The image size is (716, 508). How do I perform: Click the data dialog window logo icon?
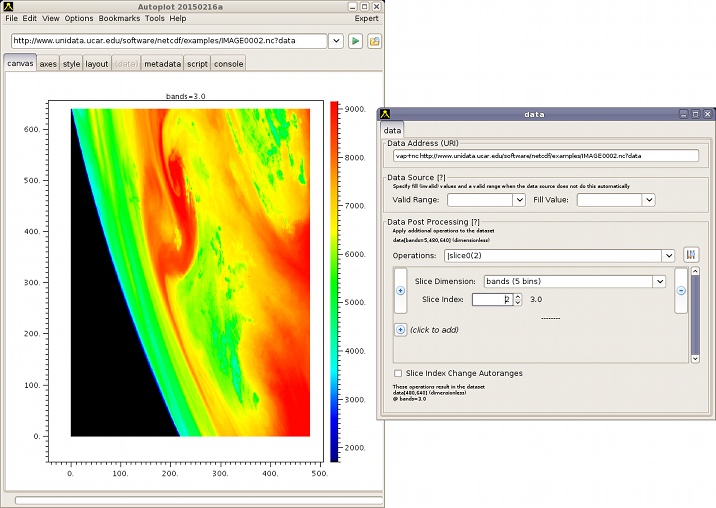pyautogui.click(x=384, y=114)
